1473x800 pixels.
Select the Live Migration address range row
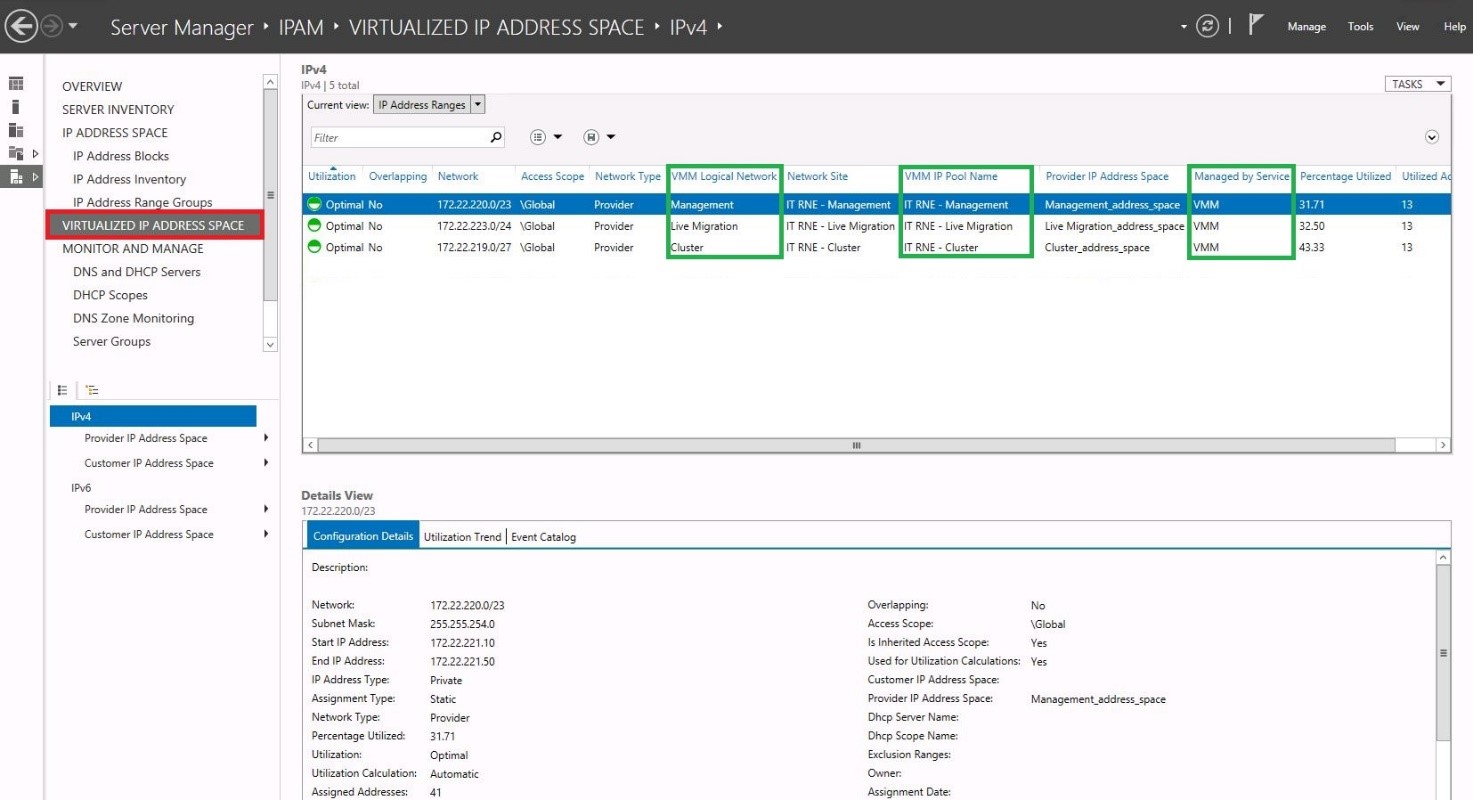tap(600, 225)
